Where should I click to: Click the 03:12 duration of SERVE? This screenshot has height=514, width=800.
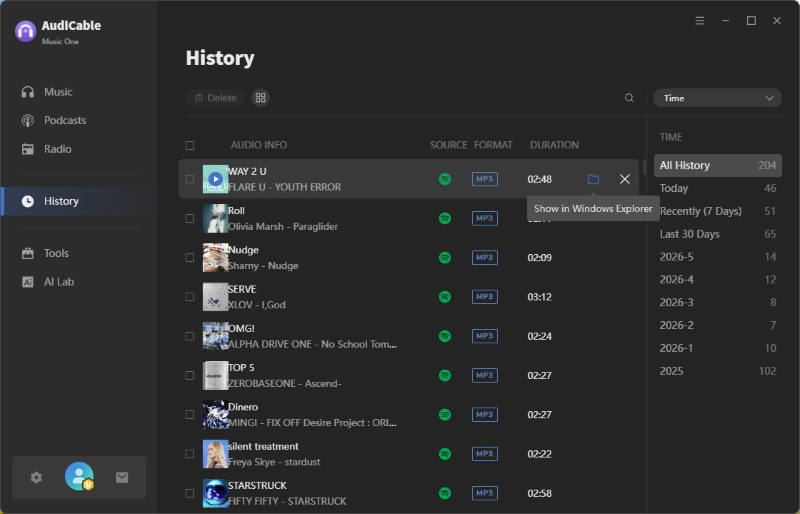click(x=539, y=297)
